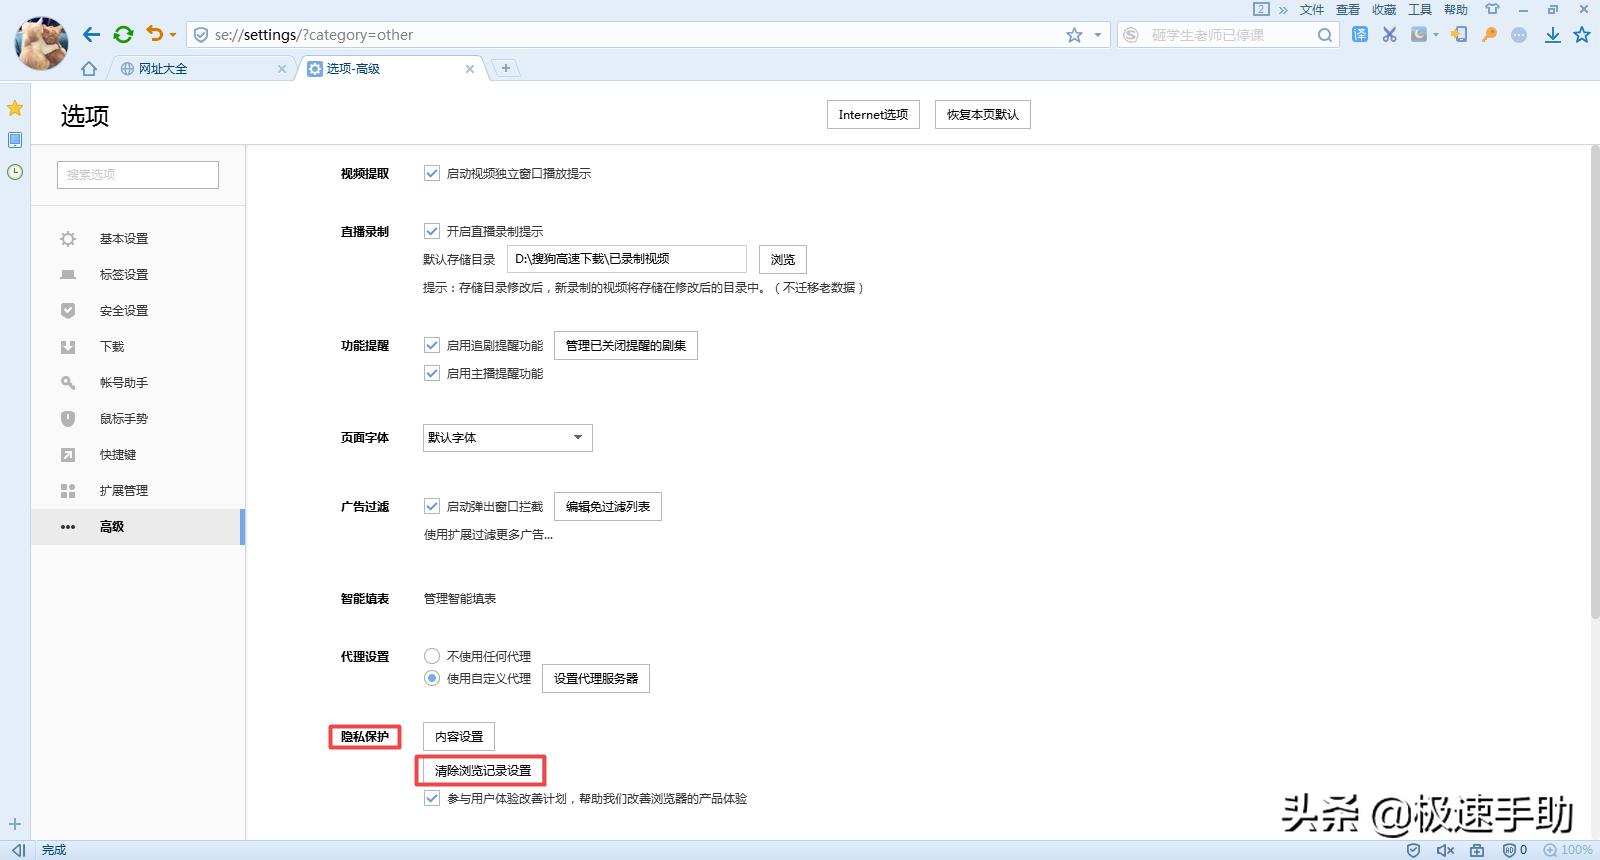Image resolution: width=1600 pixels, height=860 pixels.
Task: Switch to the 网址大全 tab
Action: tap(202, 69)
